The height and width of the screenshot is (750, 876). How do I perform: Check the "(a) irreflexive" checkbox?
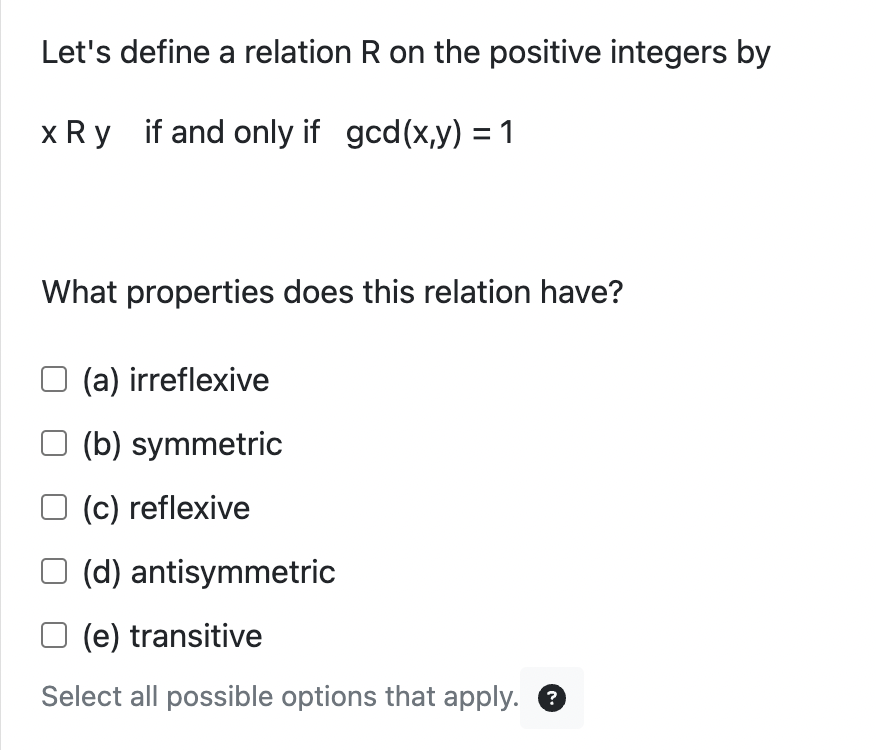(x=54, y=378)
